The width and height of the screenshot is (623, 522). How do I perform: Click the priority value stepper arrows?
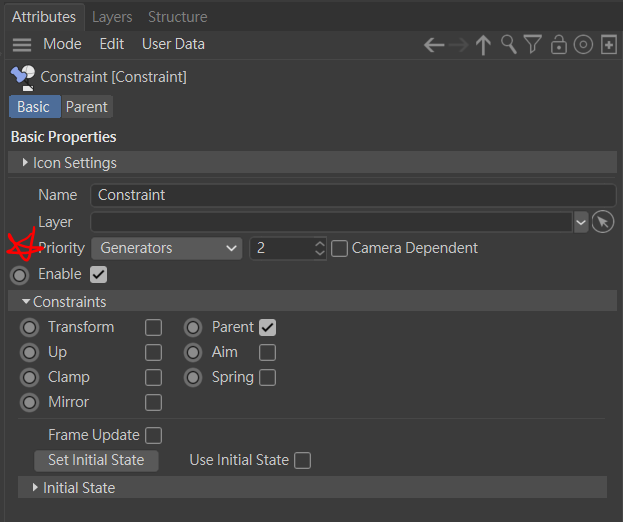pos(320,248)
